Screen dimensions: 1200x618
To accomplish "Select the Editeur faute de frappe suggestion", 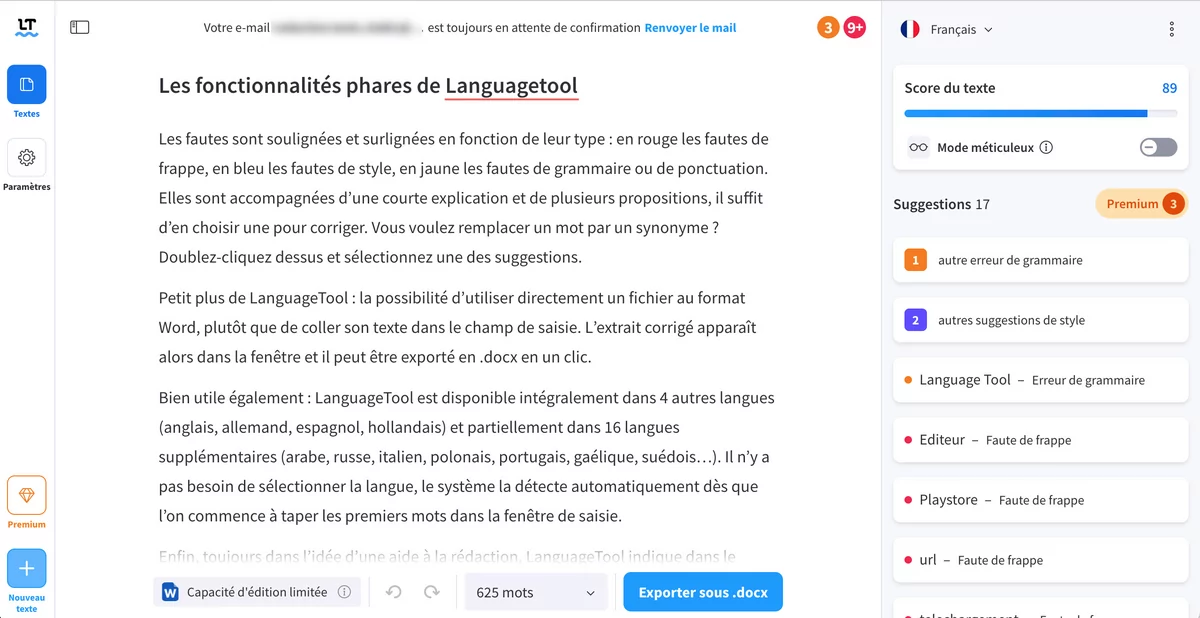I will pos(1040,440).
